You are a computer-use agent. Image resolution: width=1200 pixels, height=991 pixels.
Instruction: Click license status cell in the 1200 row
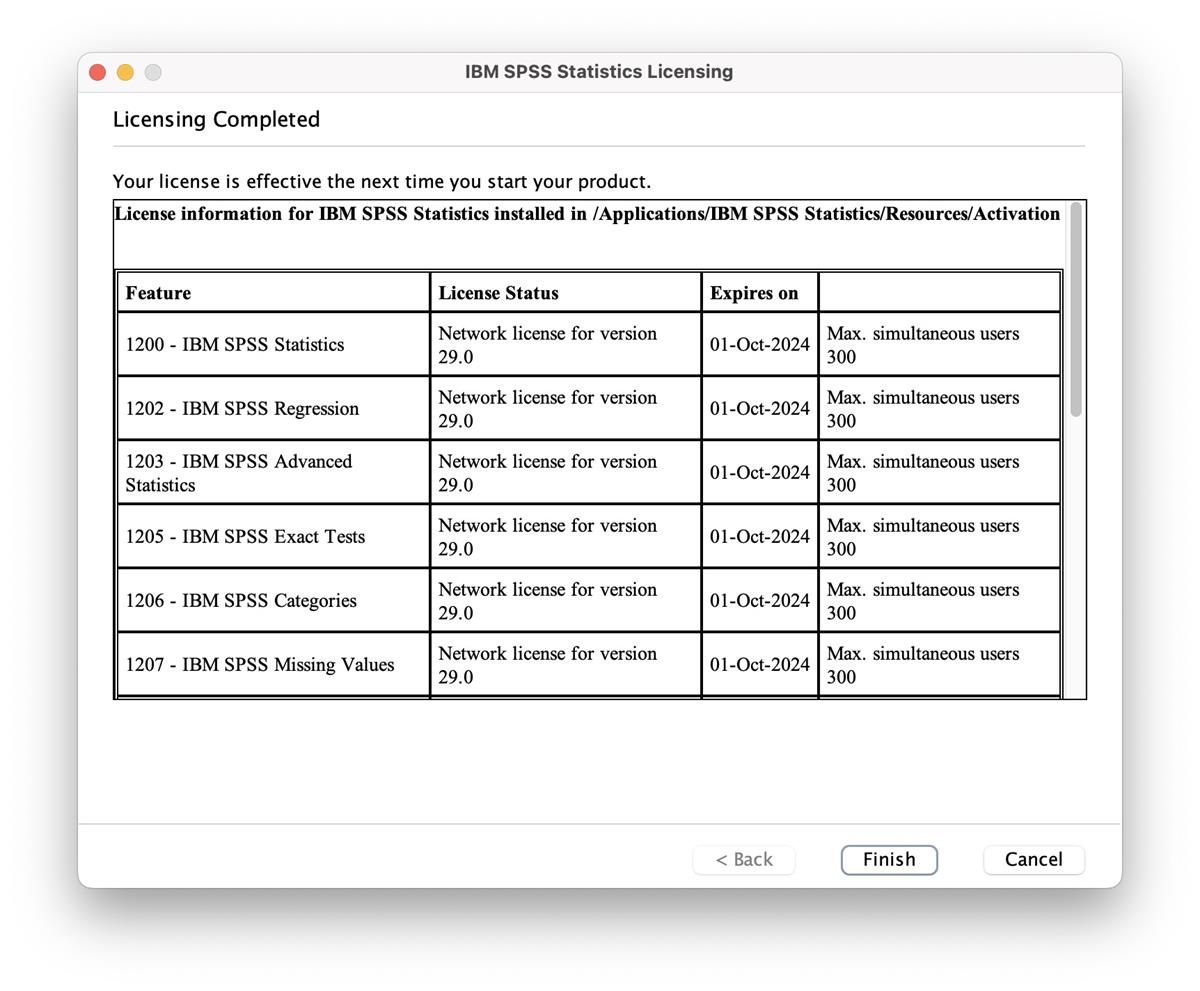(566, 344)
